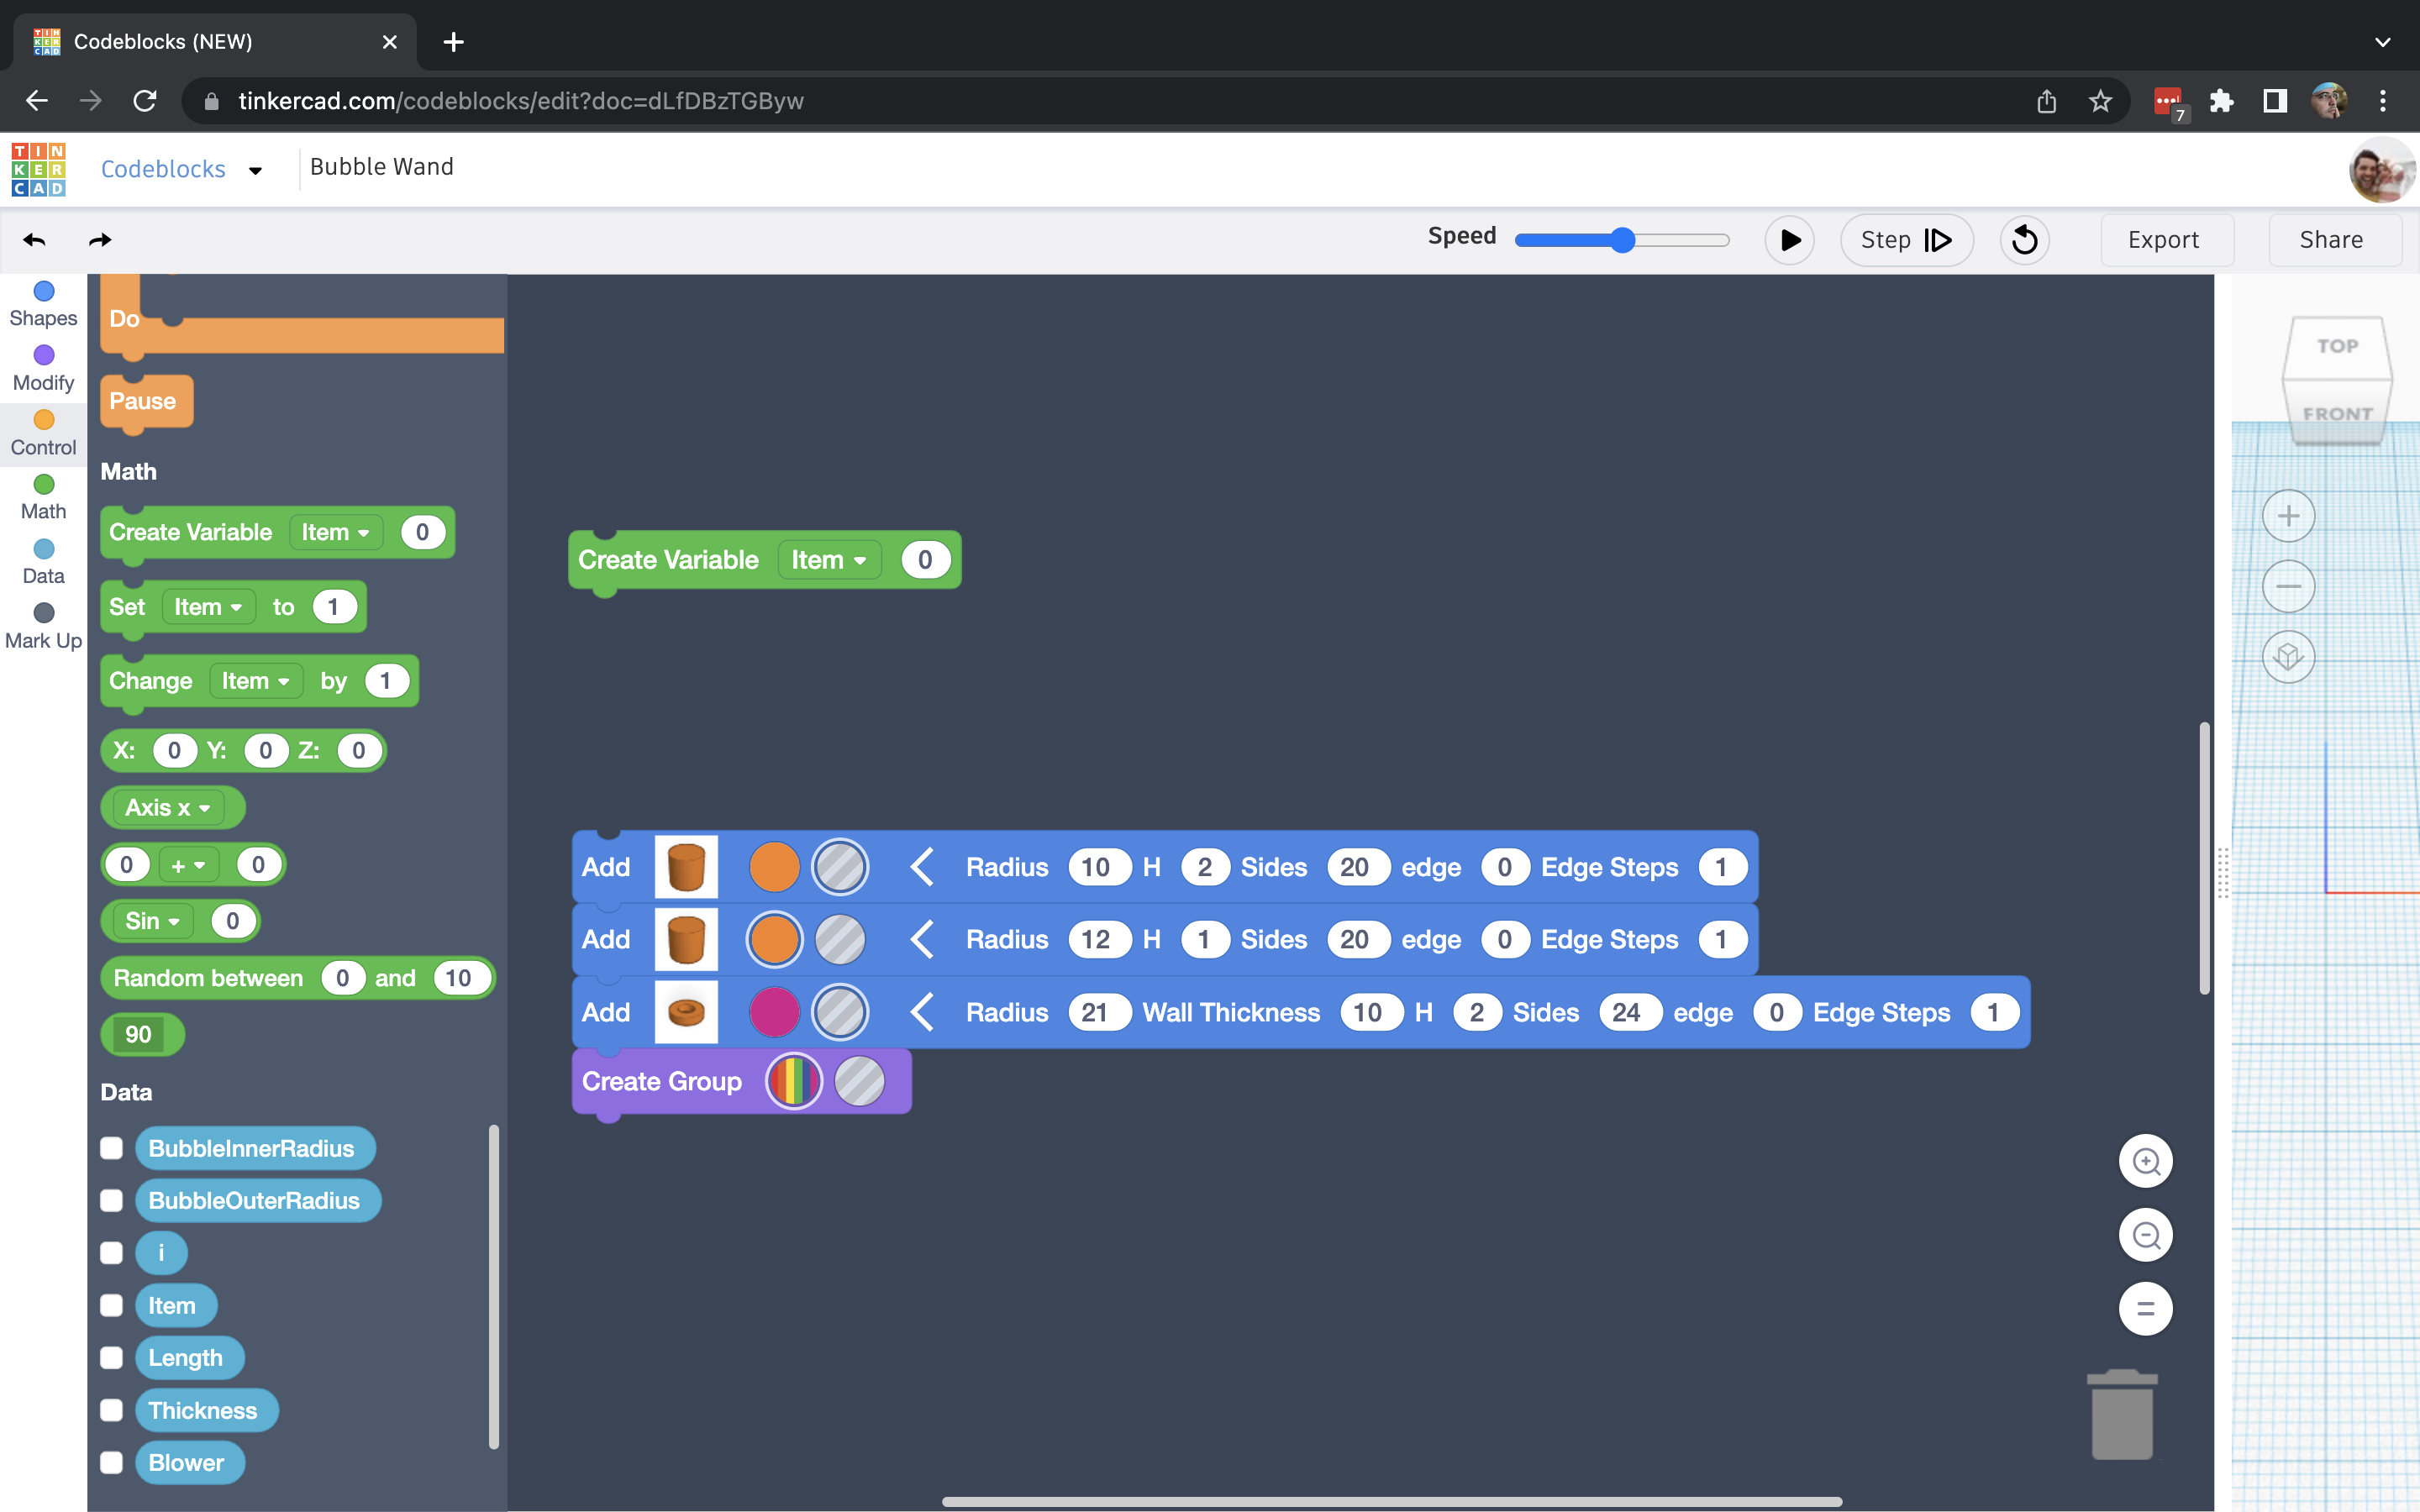This screenshot has width=2420, height=1512.
Task: Open Item dropdown in workspace Create Variable block
Action: (829, 560)
